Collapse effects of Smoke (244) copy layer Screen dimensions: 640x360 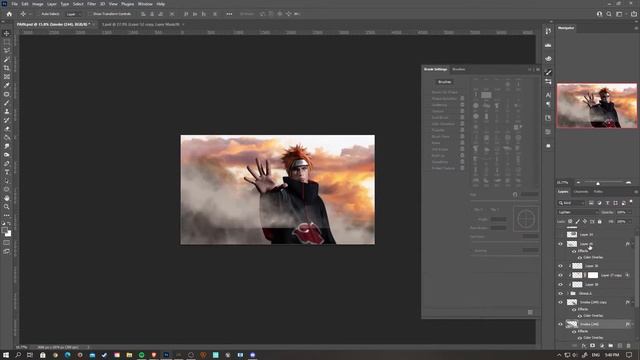pos(633,302)
